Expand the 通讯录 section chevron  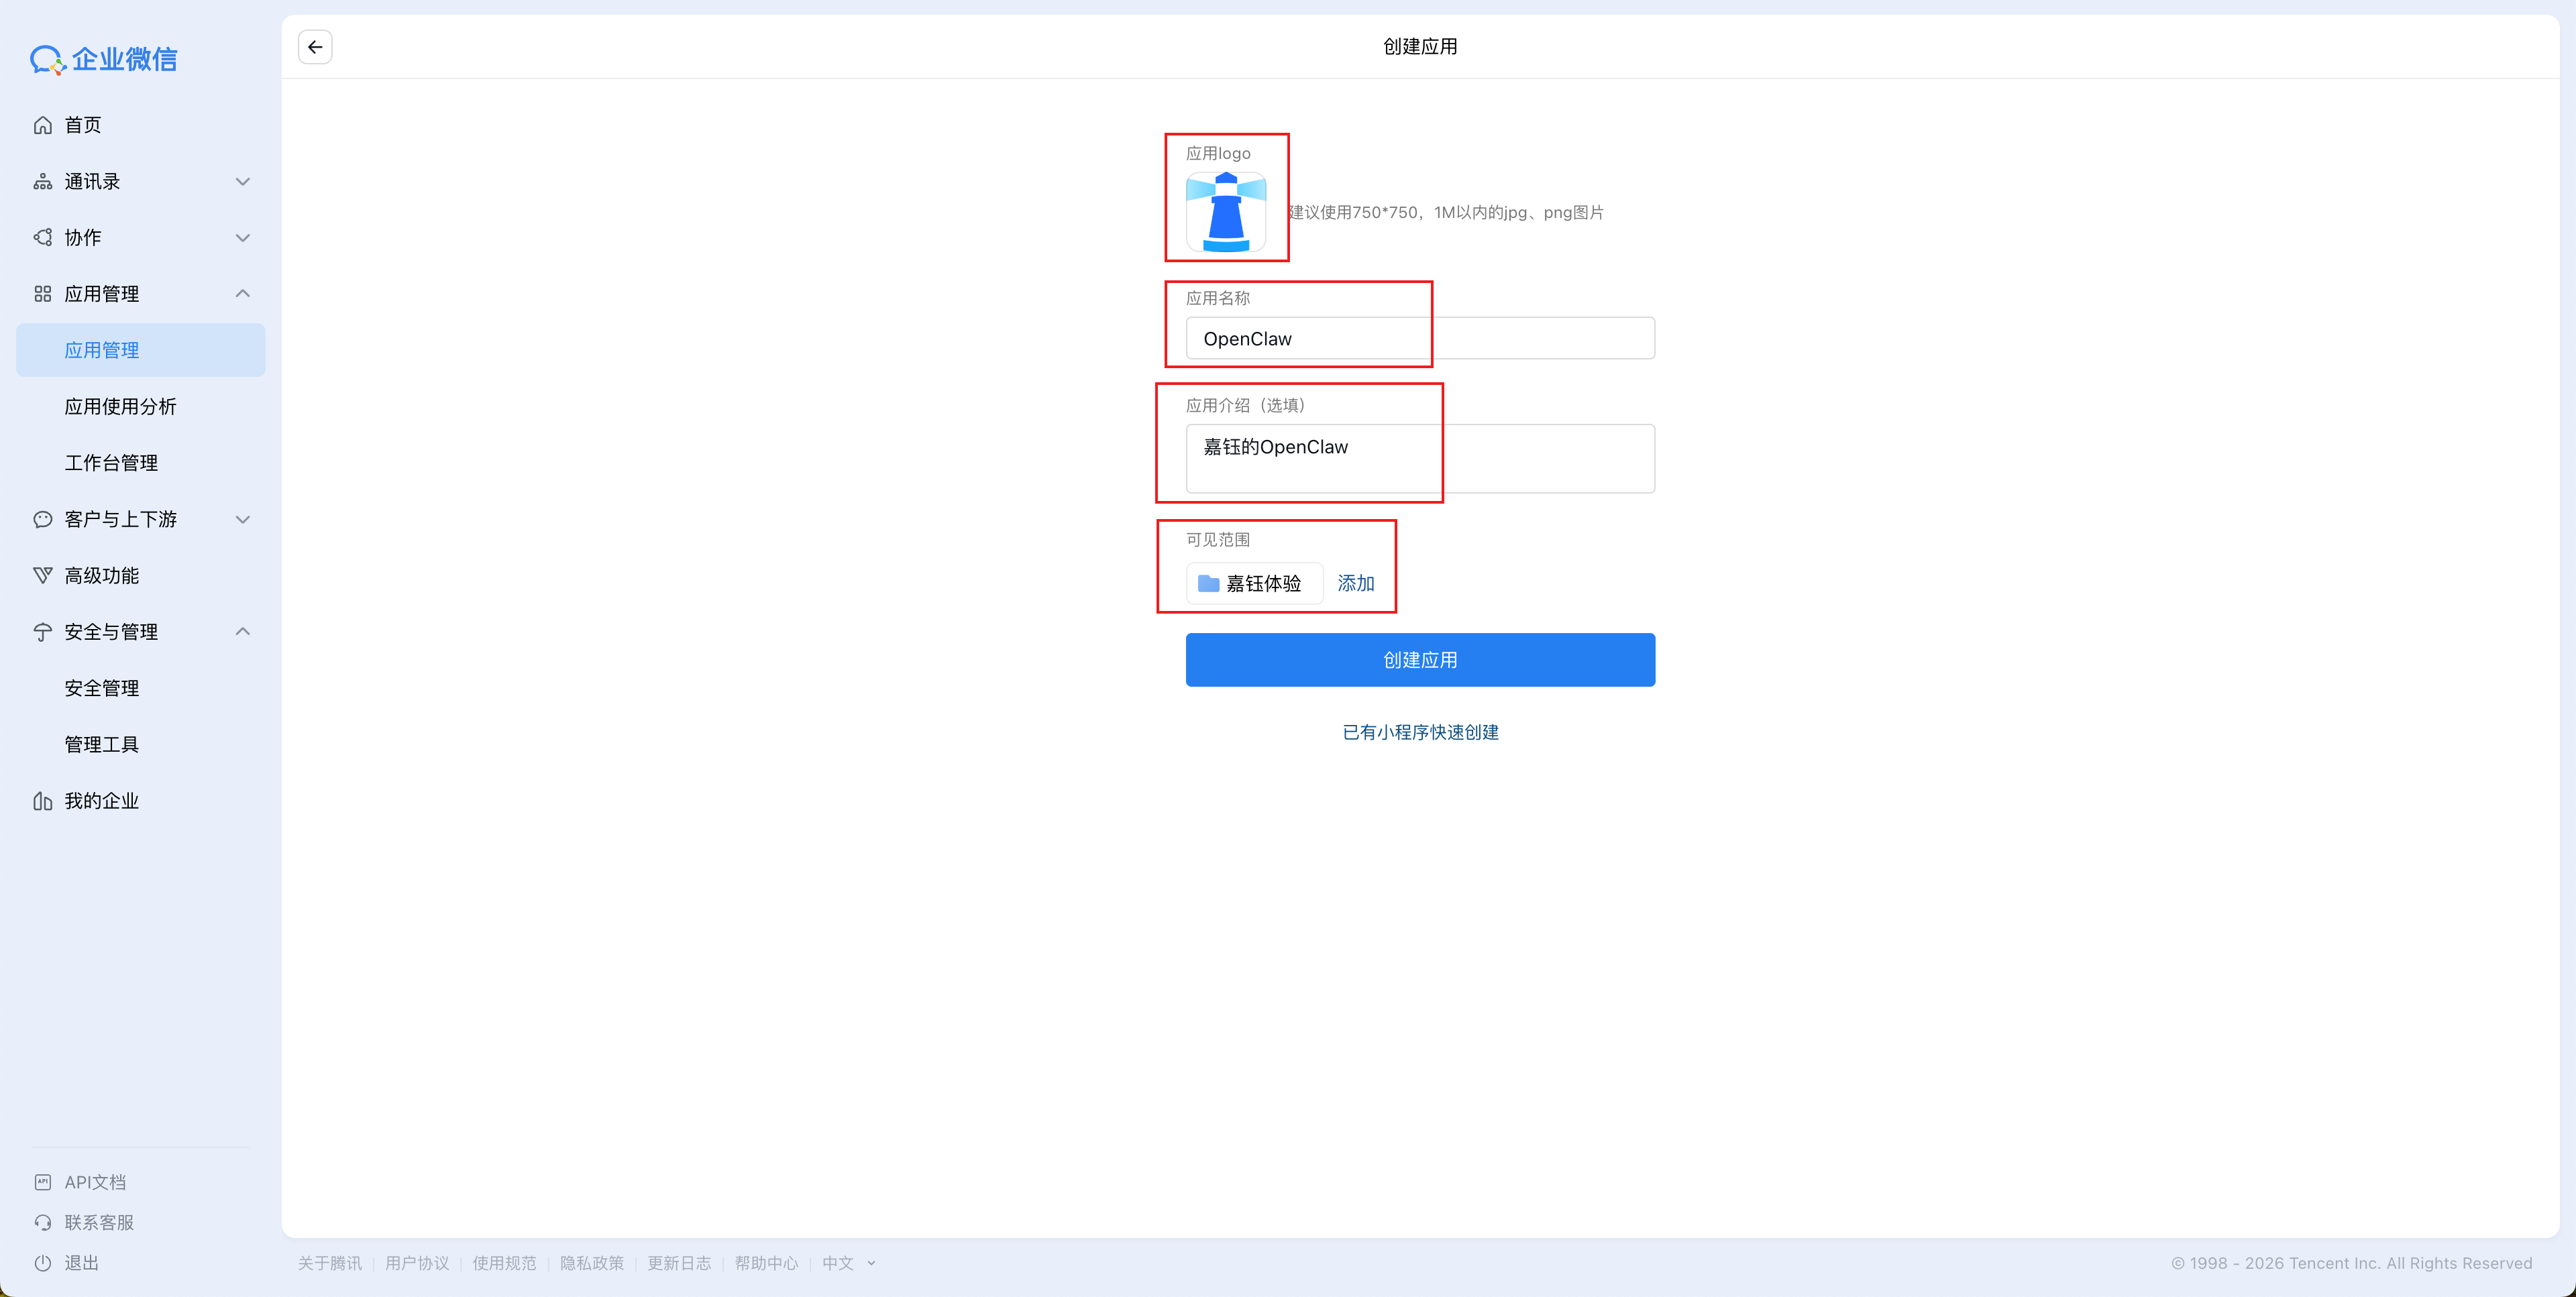(x=242, y=182)
